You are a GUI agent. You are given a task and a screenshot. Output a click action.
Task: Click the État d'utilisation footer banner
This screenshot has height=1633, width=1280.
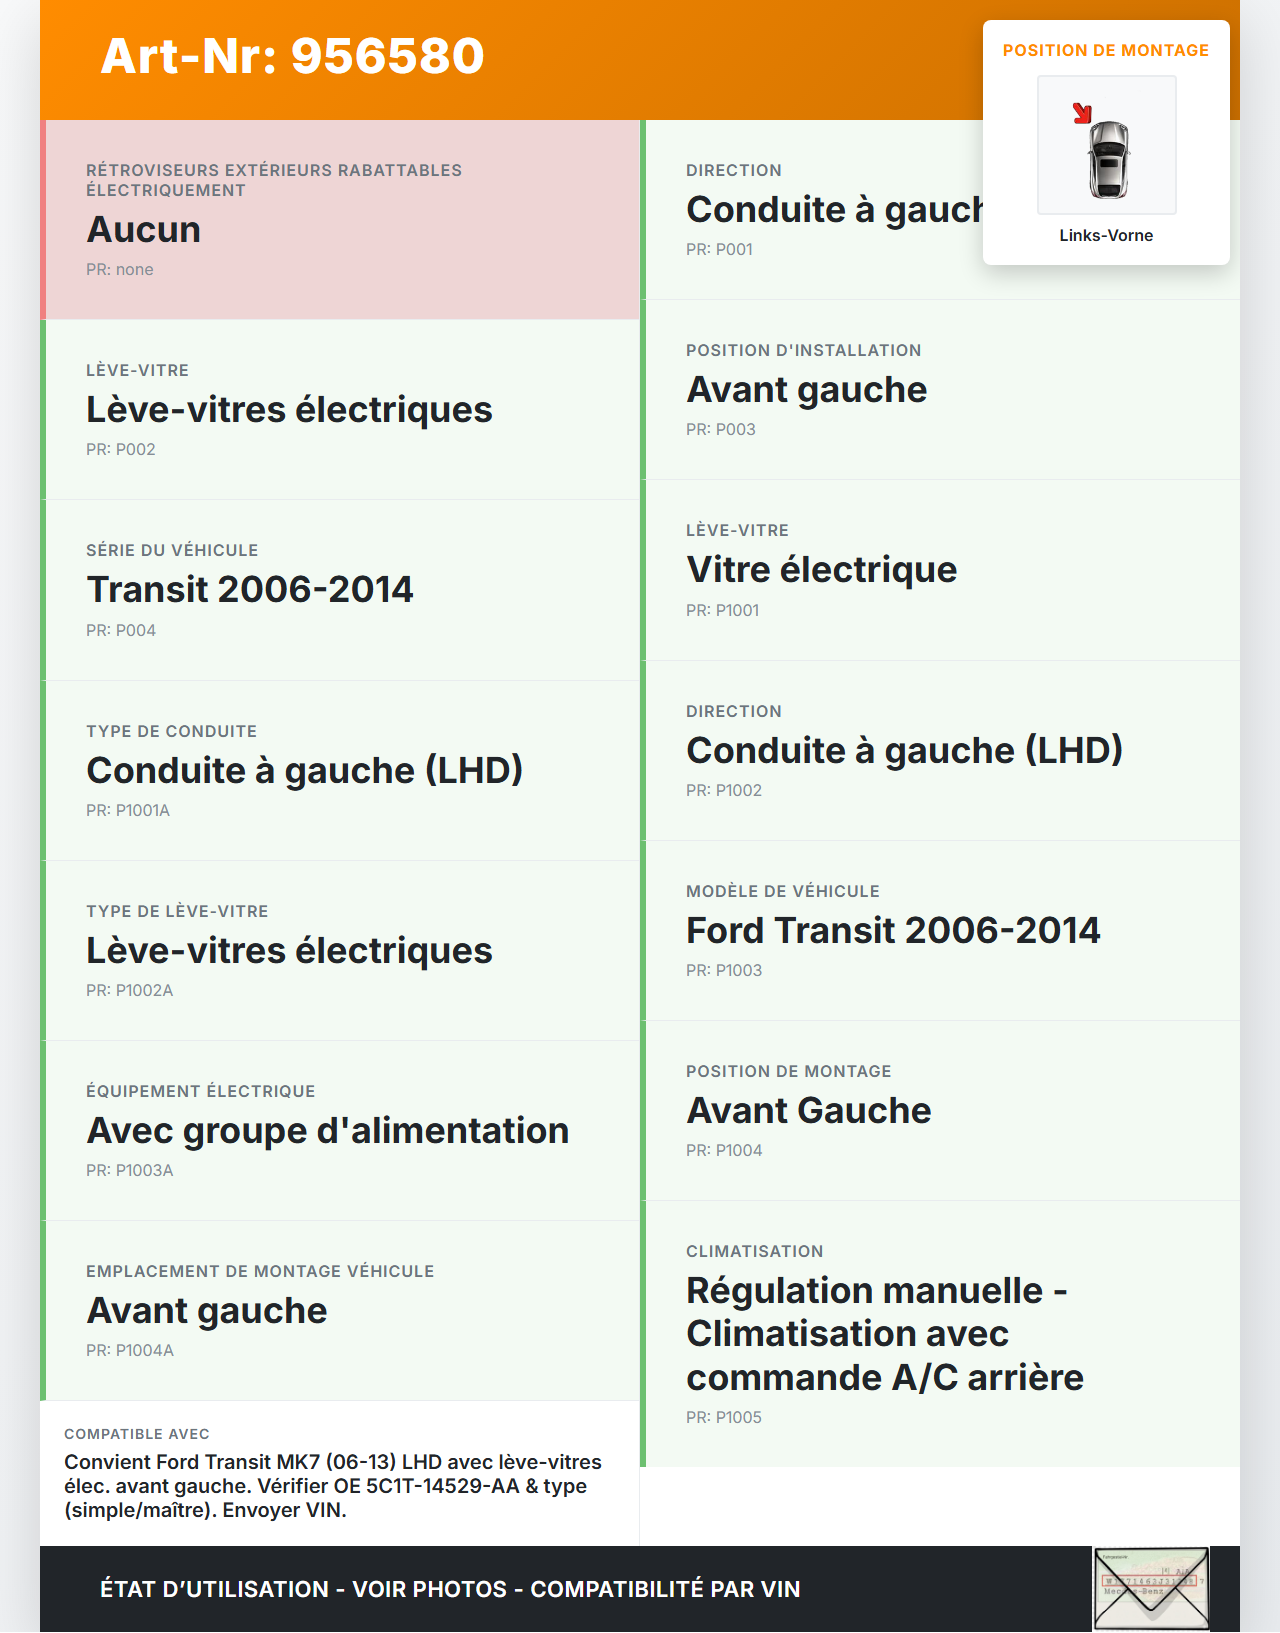pyautogui.click(x=450, y=1589)
